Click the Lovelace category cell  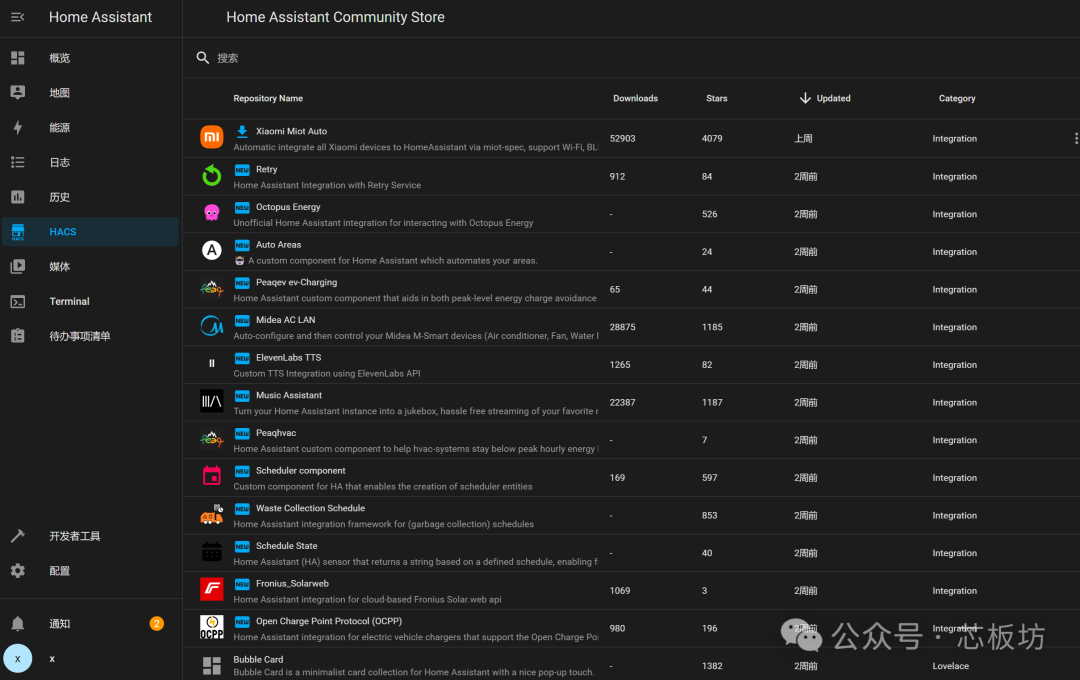(x=951, y=666)
